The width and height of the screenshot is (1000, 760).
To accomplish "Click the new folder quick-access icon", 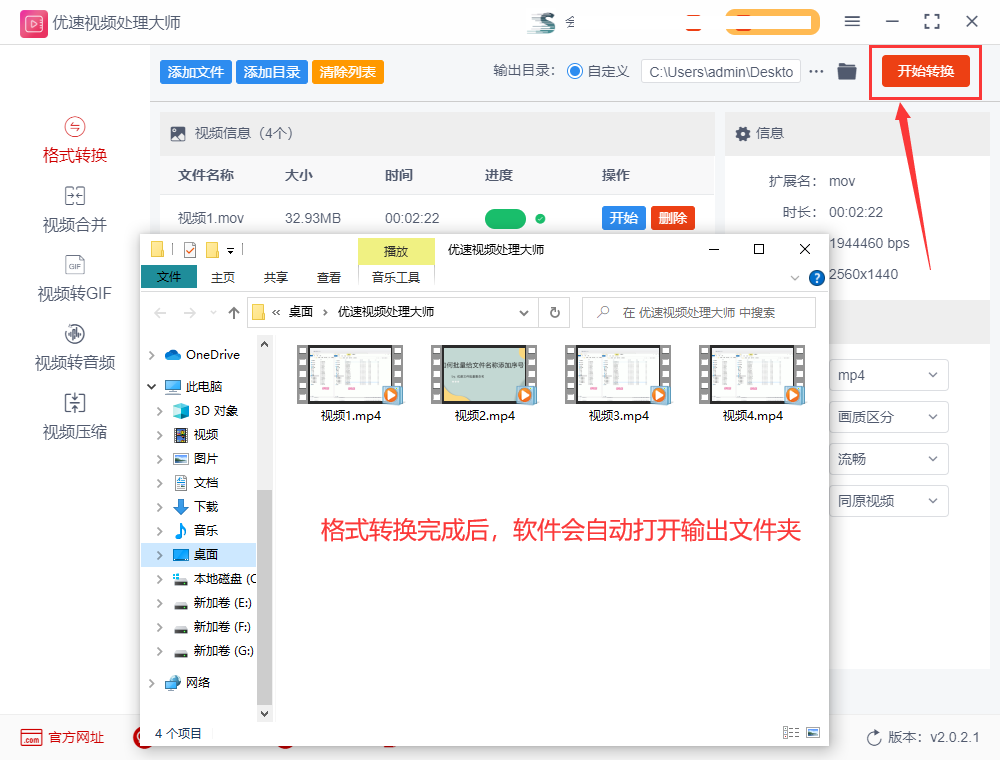I will (212, 250).
